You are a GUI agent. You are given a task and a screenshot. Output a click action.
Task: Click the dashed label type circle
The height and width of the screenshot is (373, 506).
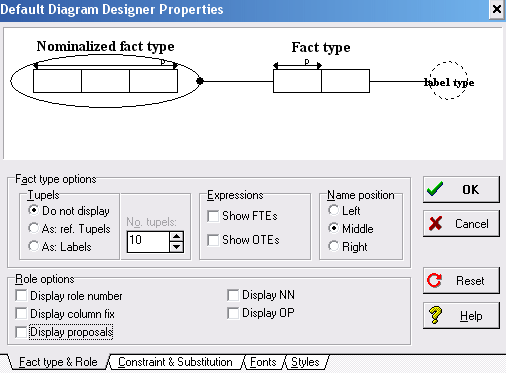tap(448, 80)
